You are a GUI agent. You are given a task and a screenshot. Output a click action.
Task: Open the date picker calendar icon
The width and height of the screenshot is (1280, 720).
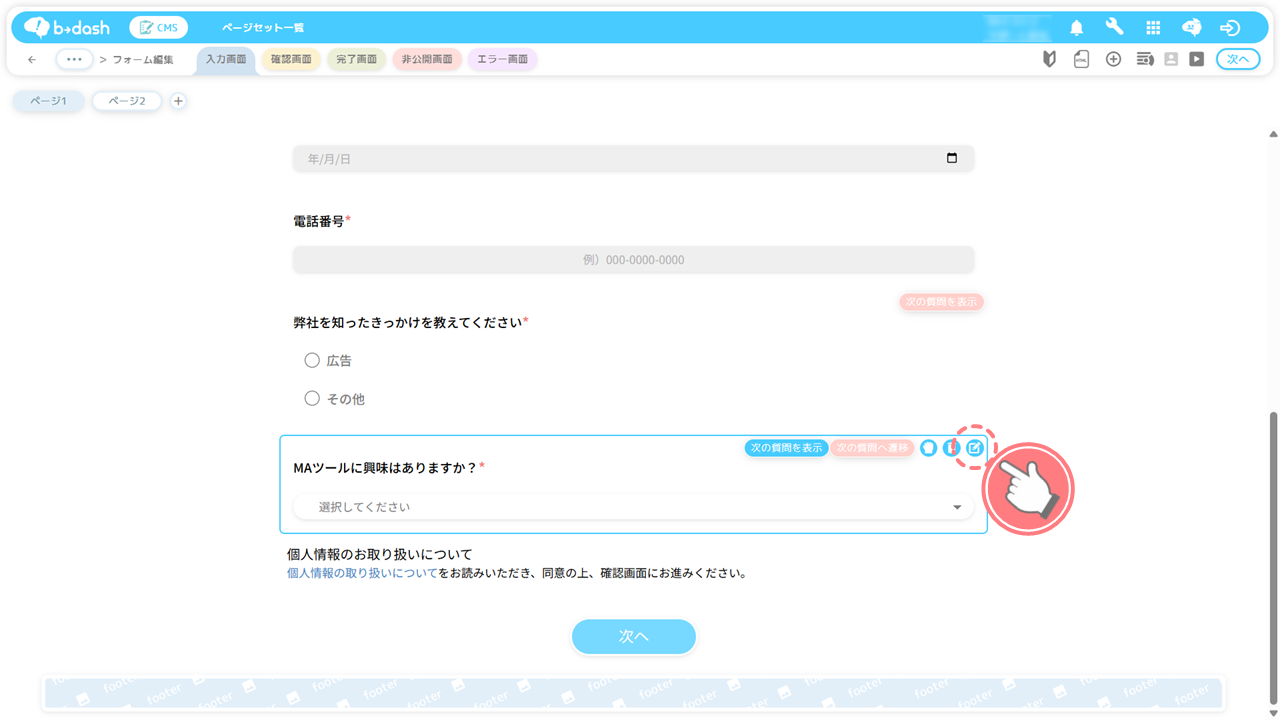(951, 158)
